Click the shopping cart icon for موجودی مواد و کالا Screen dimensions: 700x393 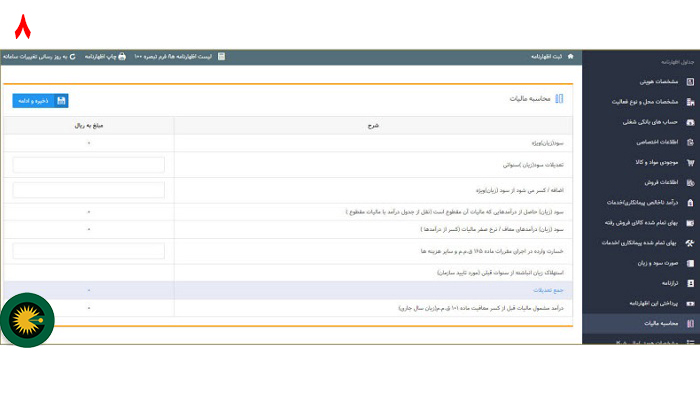(690, 163)
